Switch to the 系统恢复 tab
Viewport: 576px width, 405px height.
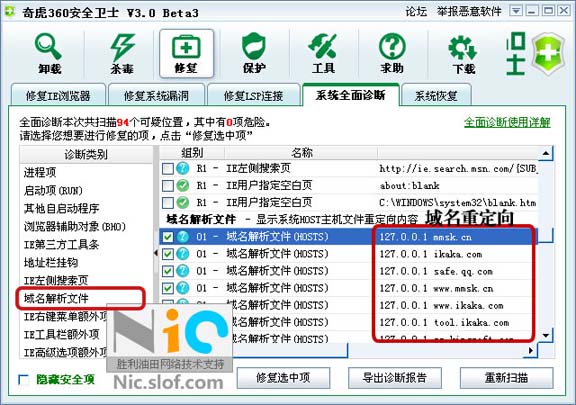coord(436,96)
